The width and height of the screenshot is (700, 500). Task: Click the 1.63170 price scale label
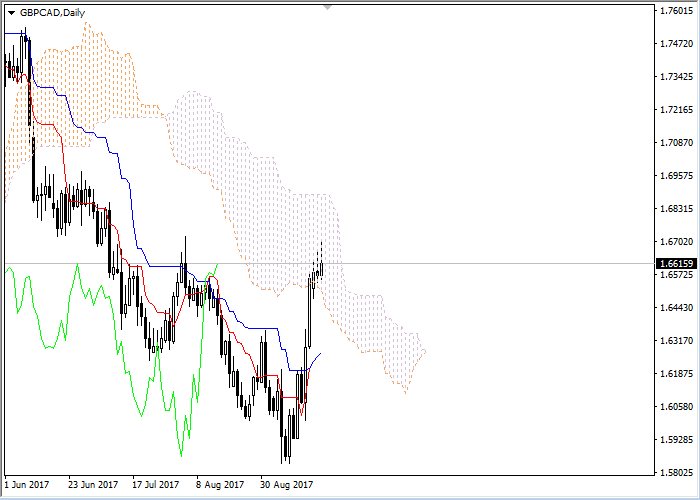click(x=676, y=341)
